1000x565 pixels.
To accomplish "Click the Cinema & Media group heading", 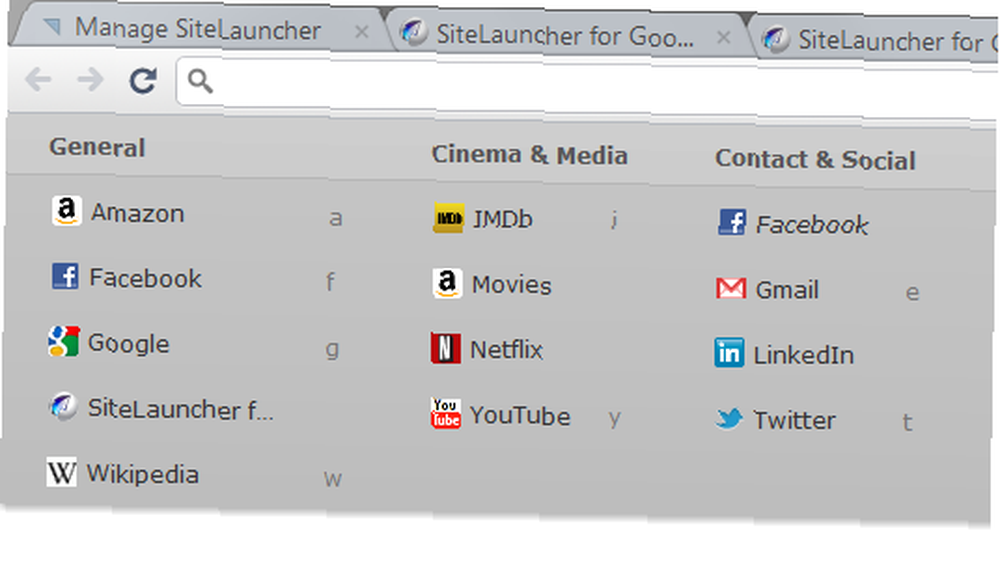I will (x=530, y=155).
